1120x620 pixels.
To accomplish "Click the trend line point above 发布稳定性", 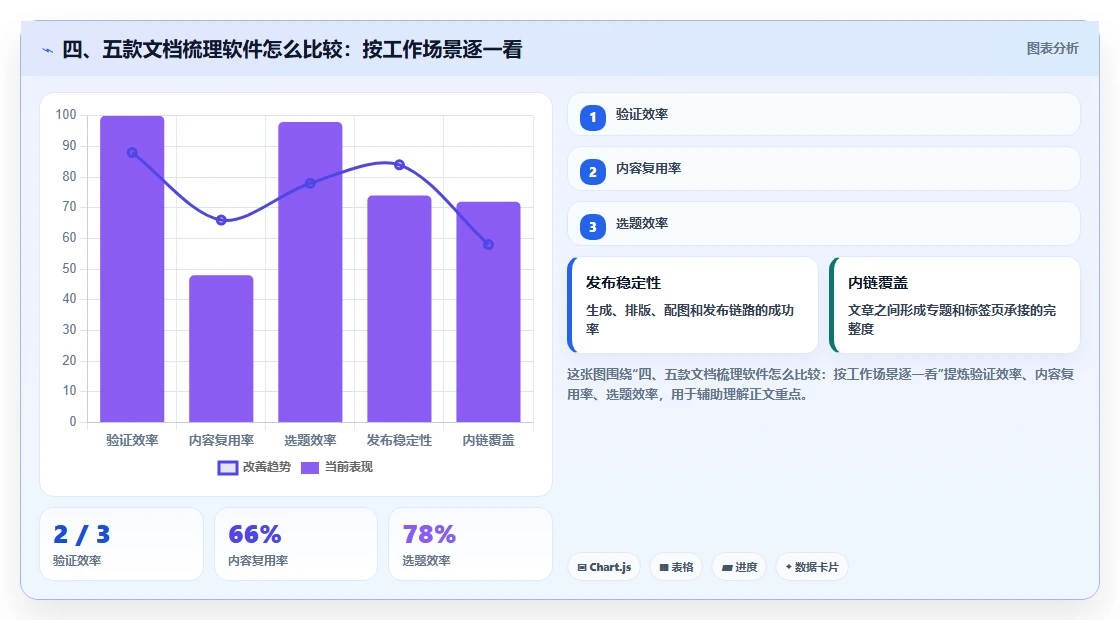I will (399, 165).
